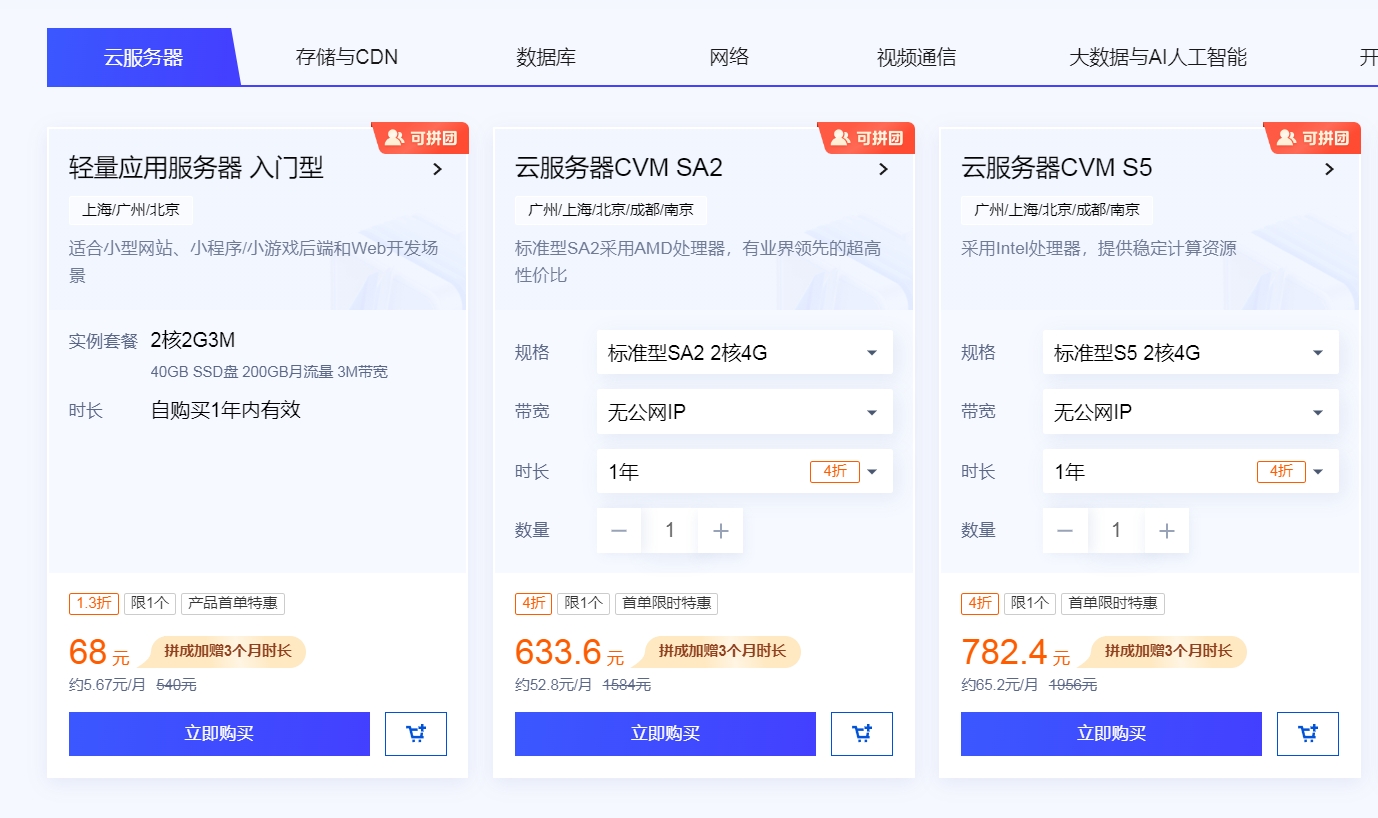Switch to the 数据库 tab
The width and height of the screenshot is (1378, 818).
click(x=546, y=57)
